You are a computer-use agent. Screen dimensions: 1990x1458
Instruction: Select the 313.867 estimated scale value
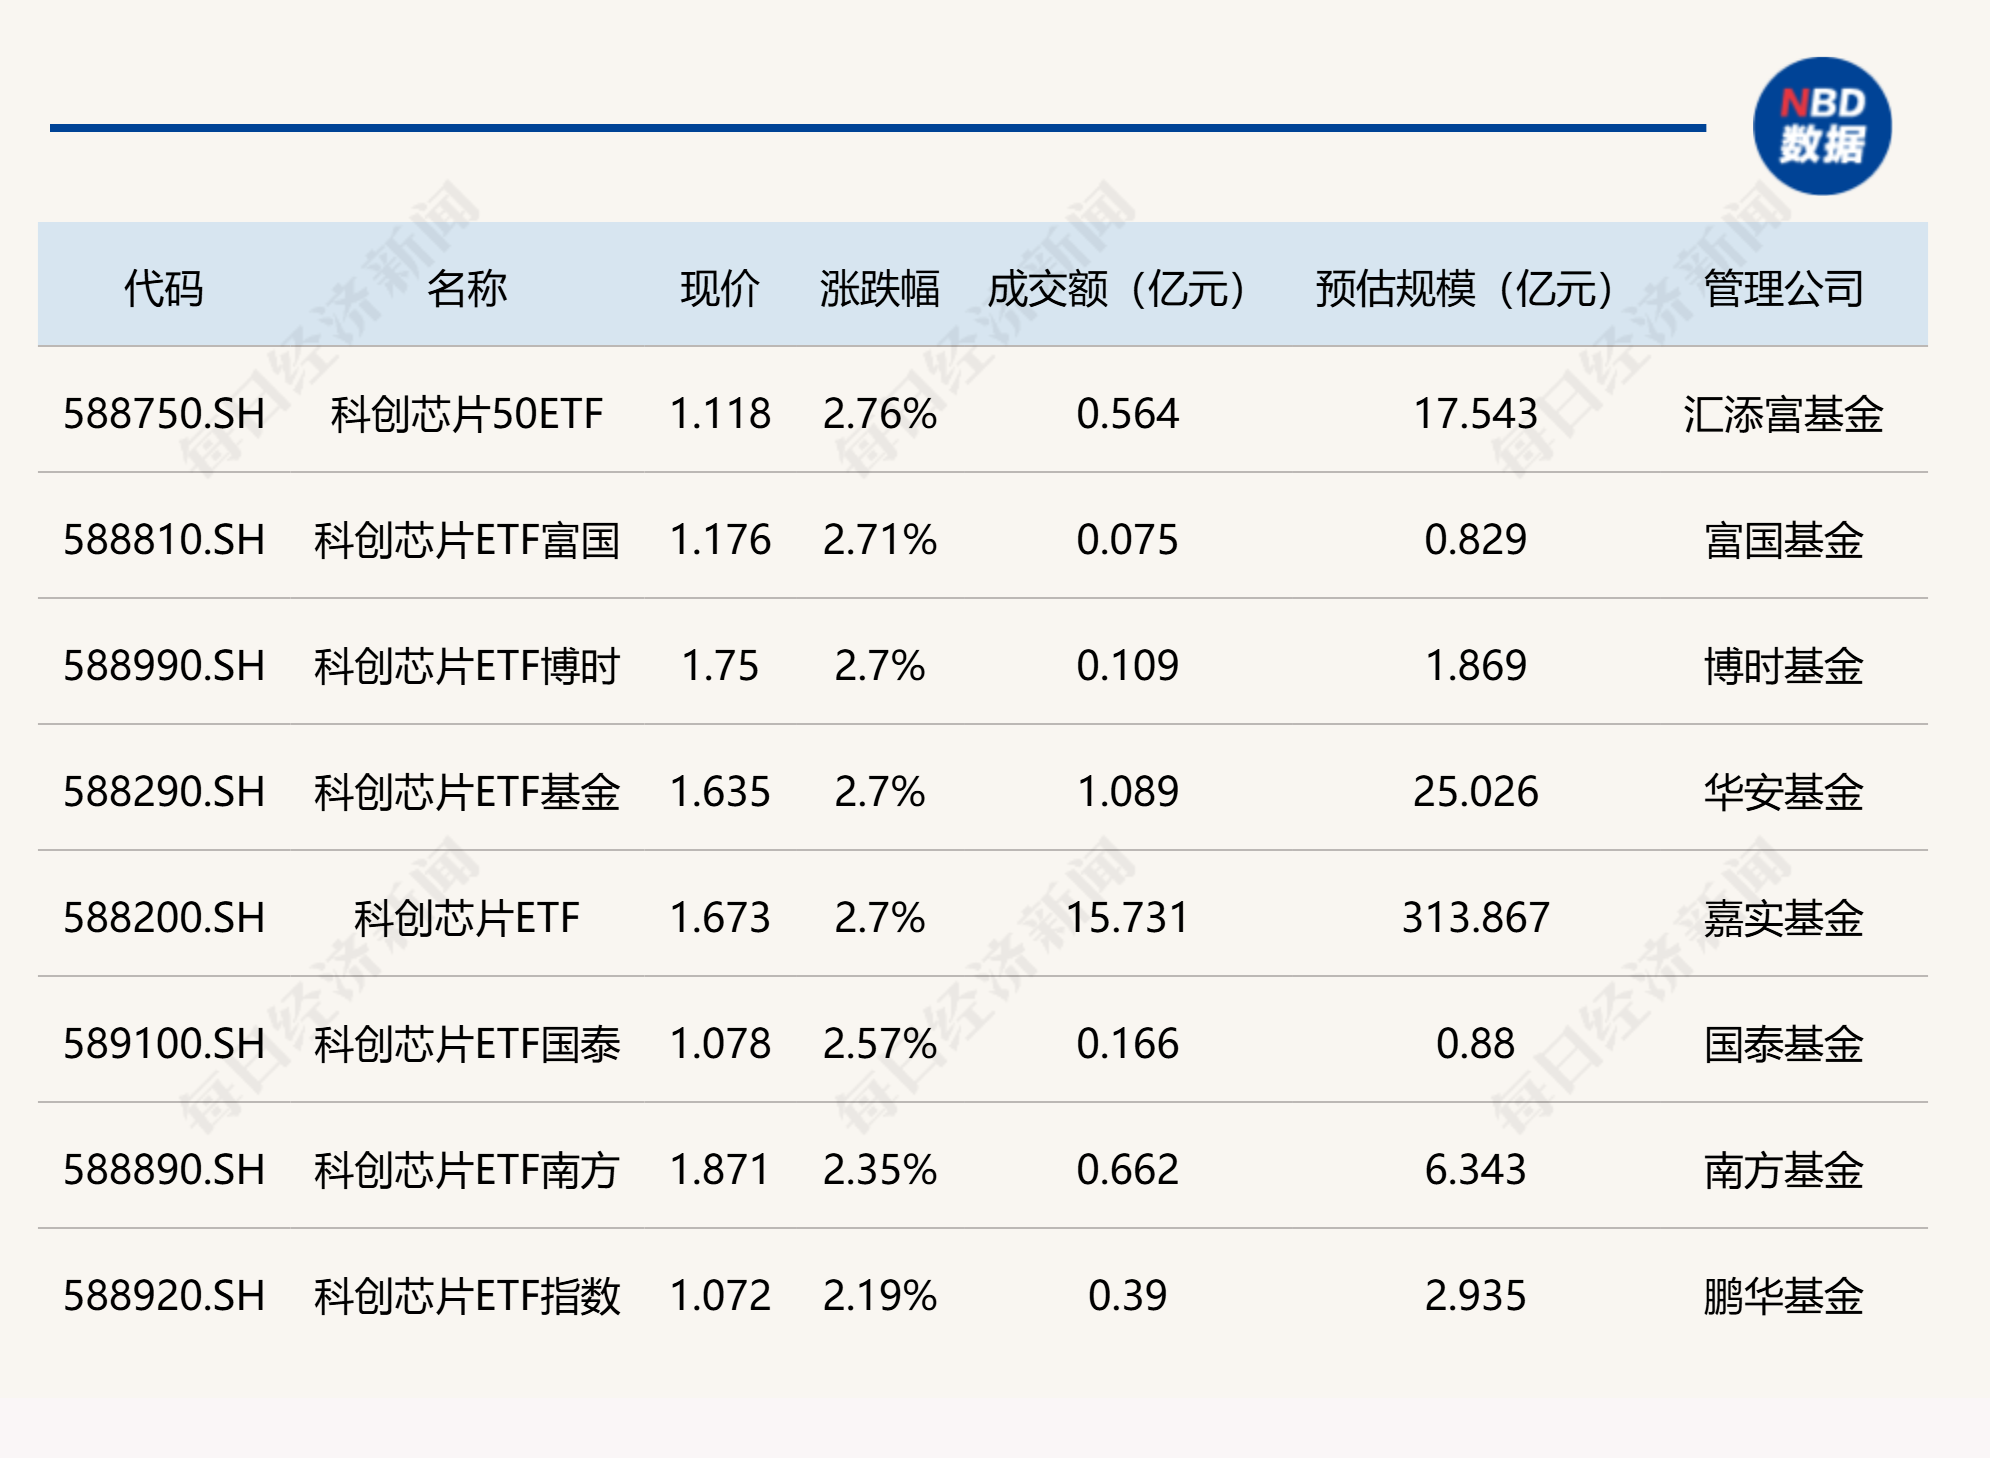click(1476, 918)
